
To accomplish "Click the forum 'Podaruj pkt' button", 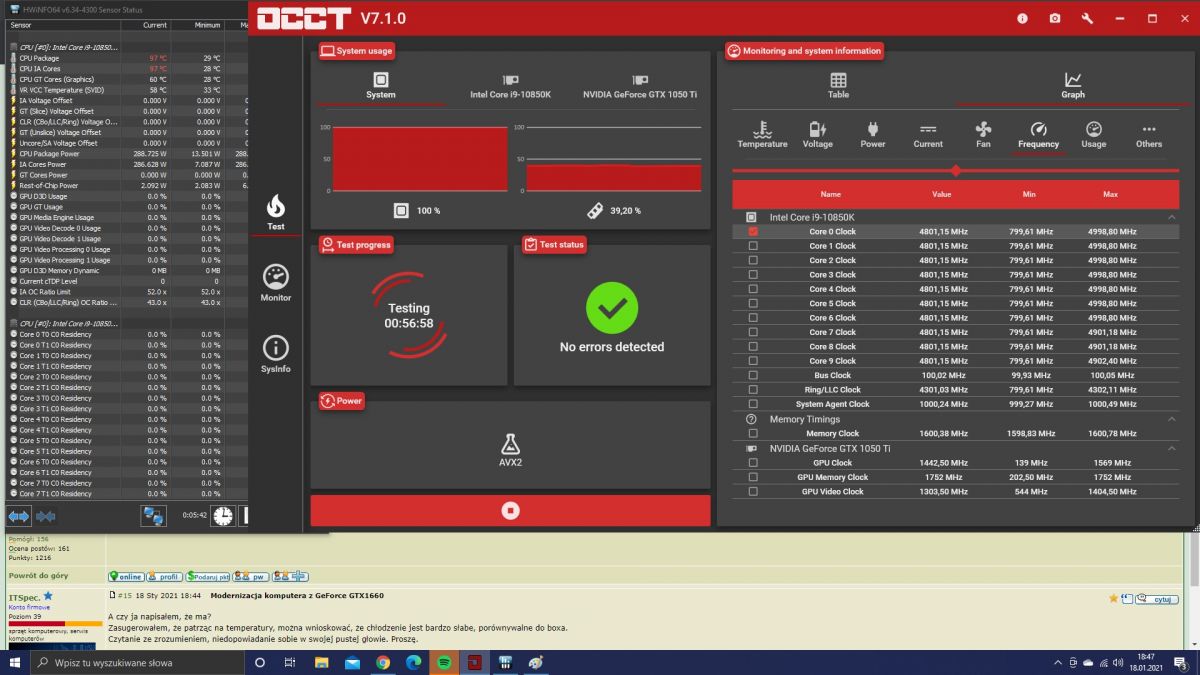I will click(208, 577).
